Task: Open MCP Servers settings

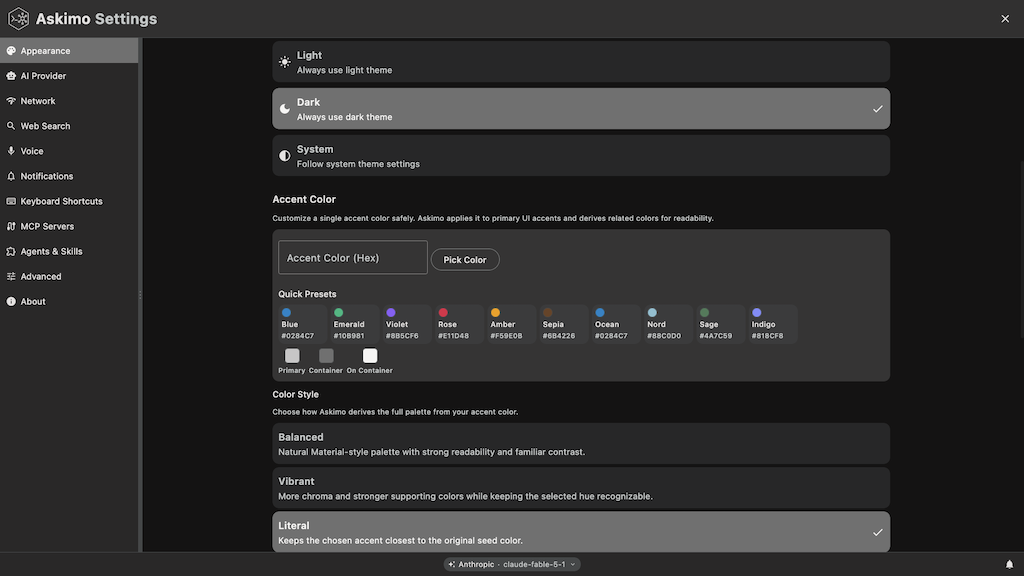Action: coord(69,226)
